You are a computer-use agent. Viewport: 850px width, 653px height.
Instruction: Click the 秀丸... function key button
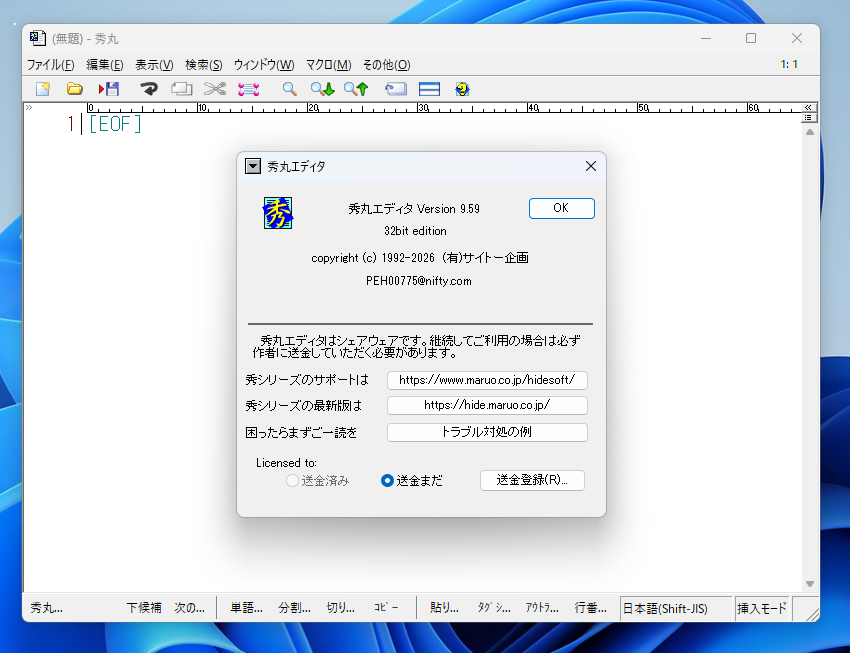click(x=47, y=608)
